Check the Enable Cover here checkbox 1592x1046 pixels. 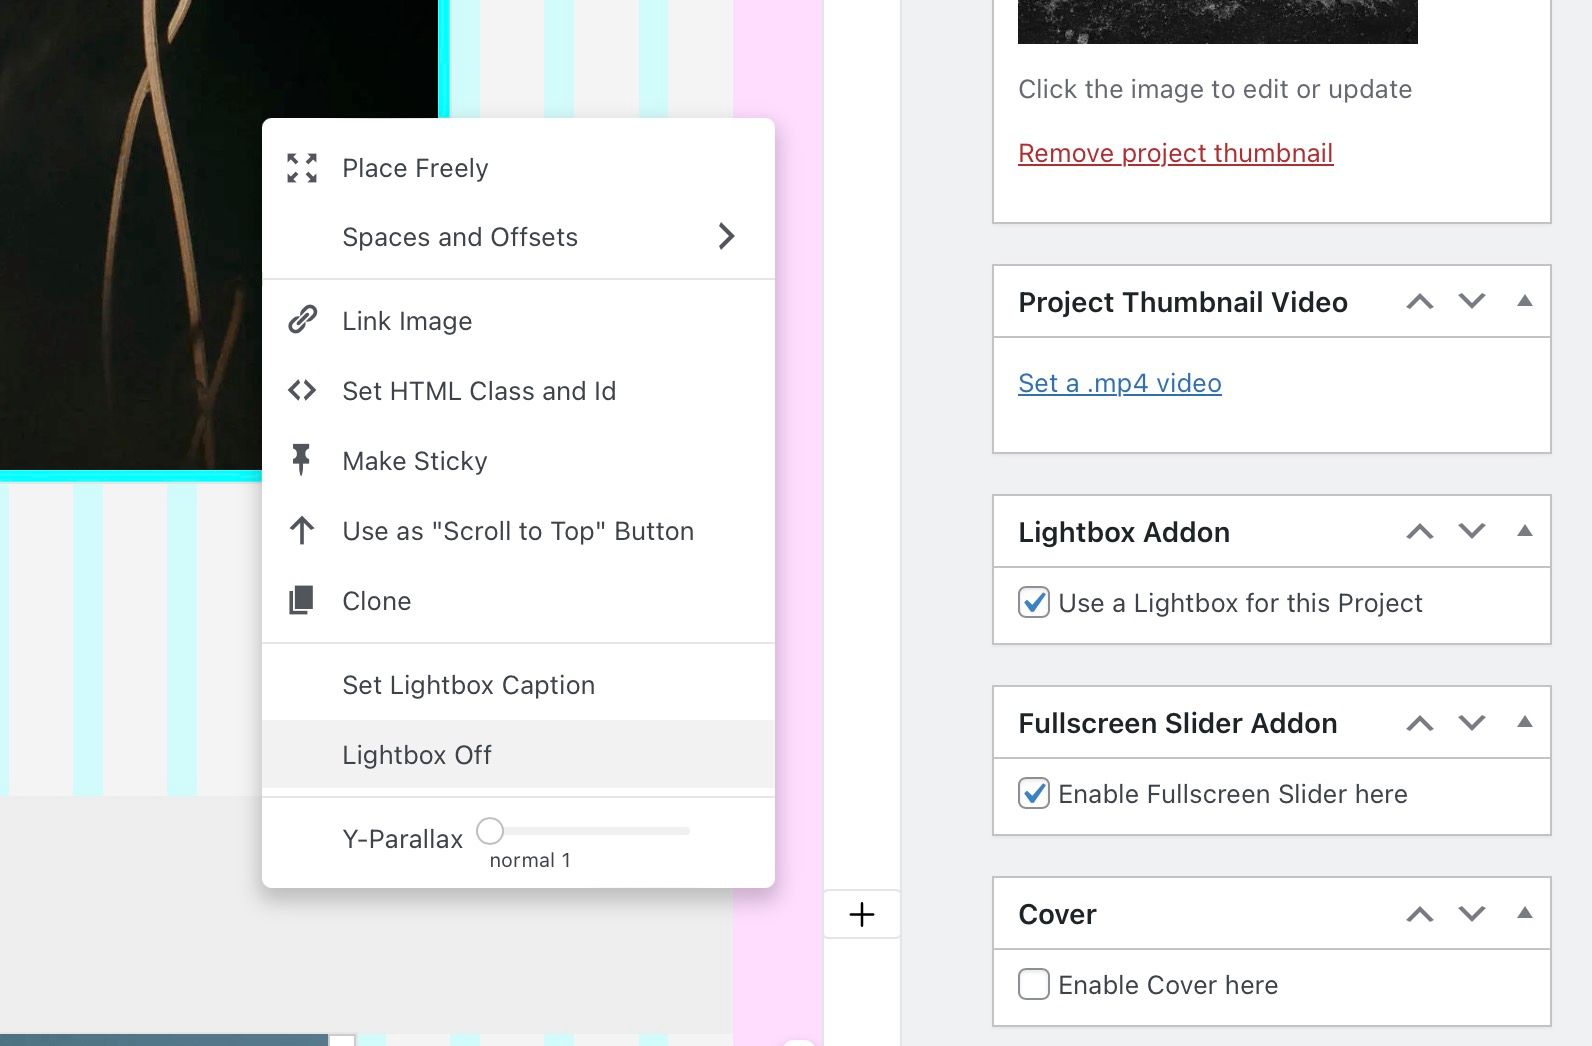coord(1034,985)
